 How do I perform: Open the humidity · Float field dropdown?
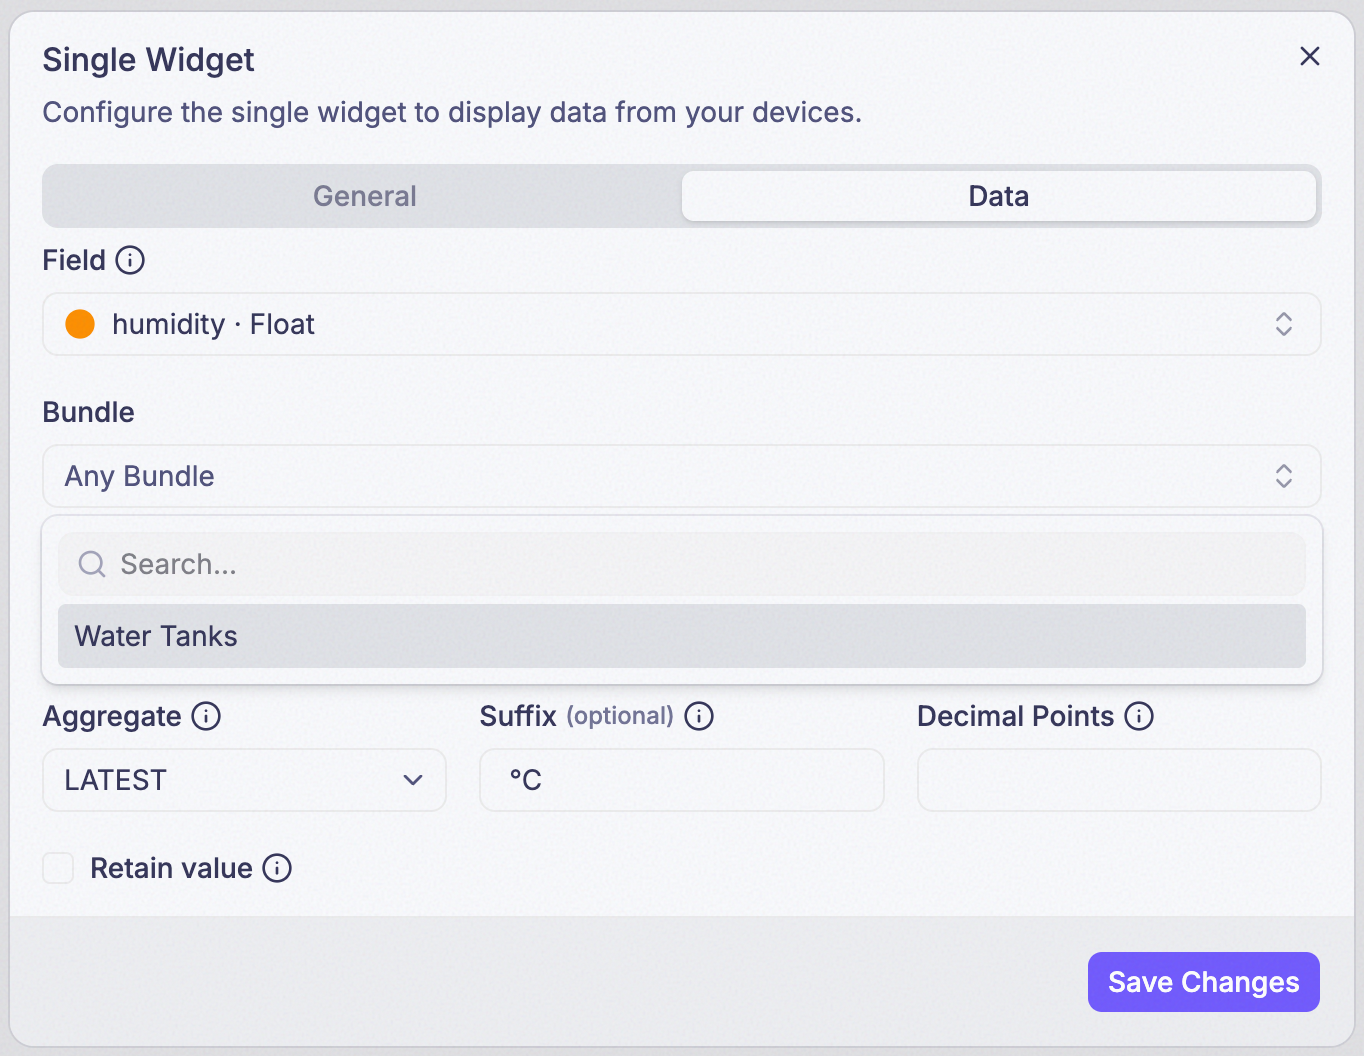(682, 324)
